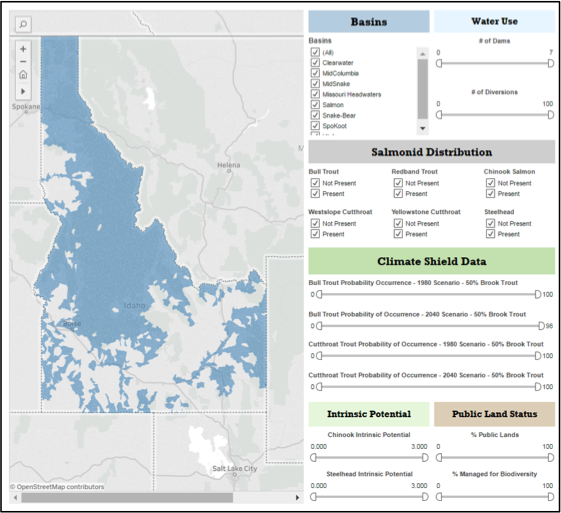The width and height of the screenshot is (561, 513).
Task: Toggle the Salmon basin checkbox
Action: click(315, 104)
